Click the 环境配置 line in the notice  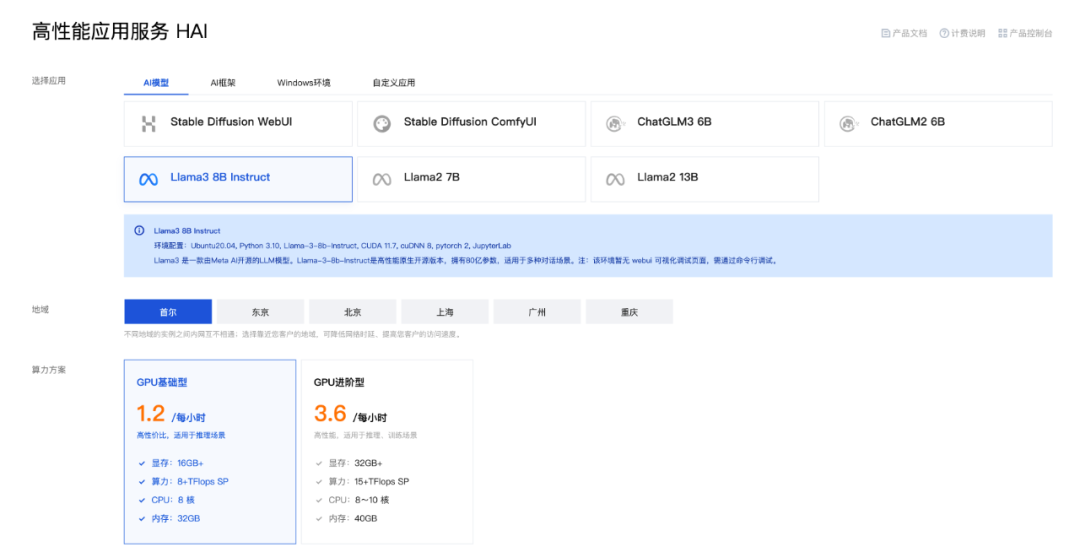point(333,246)
